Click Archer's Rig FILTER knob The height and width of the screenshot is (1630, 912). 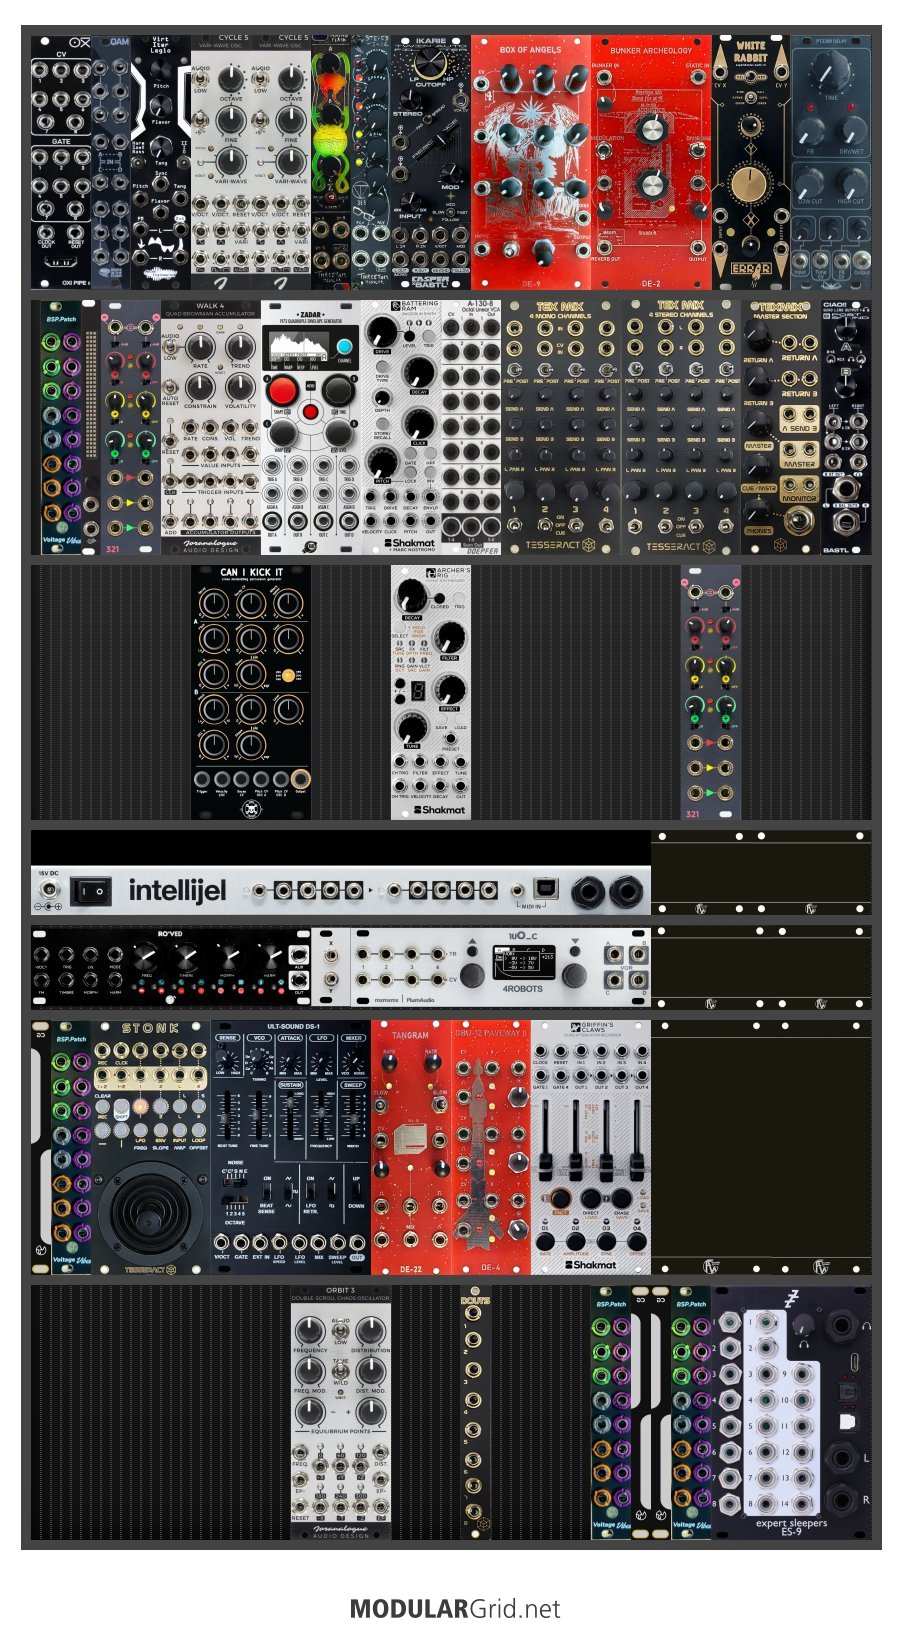(450, 637)
